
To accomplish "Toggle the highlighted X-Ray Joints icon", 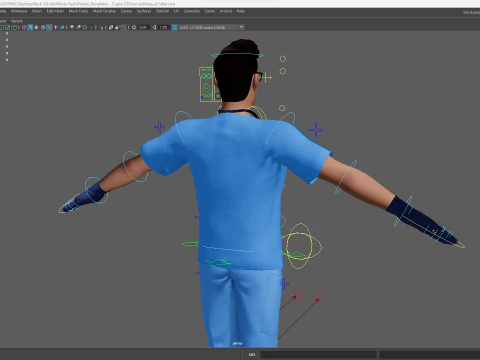I will (124, 27).
